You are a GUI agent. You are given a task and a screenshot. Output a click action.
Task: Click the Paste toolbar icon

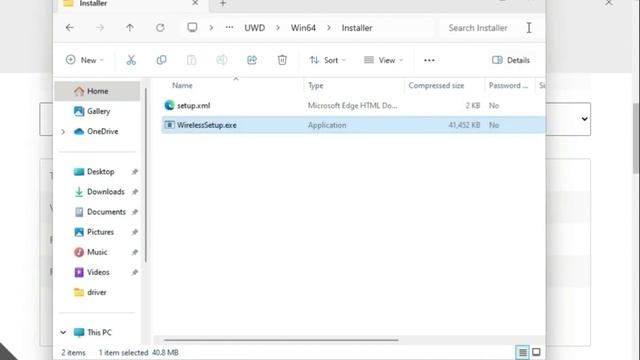click(x=191, y=60)
